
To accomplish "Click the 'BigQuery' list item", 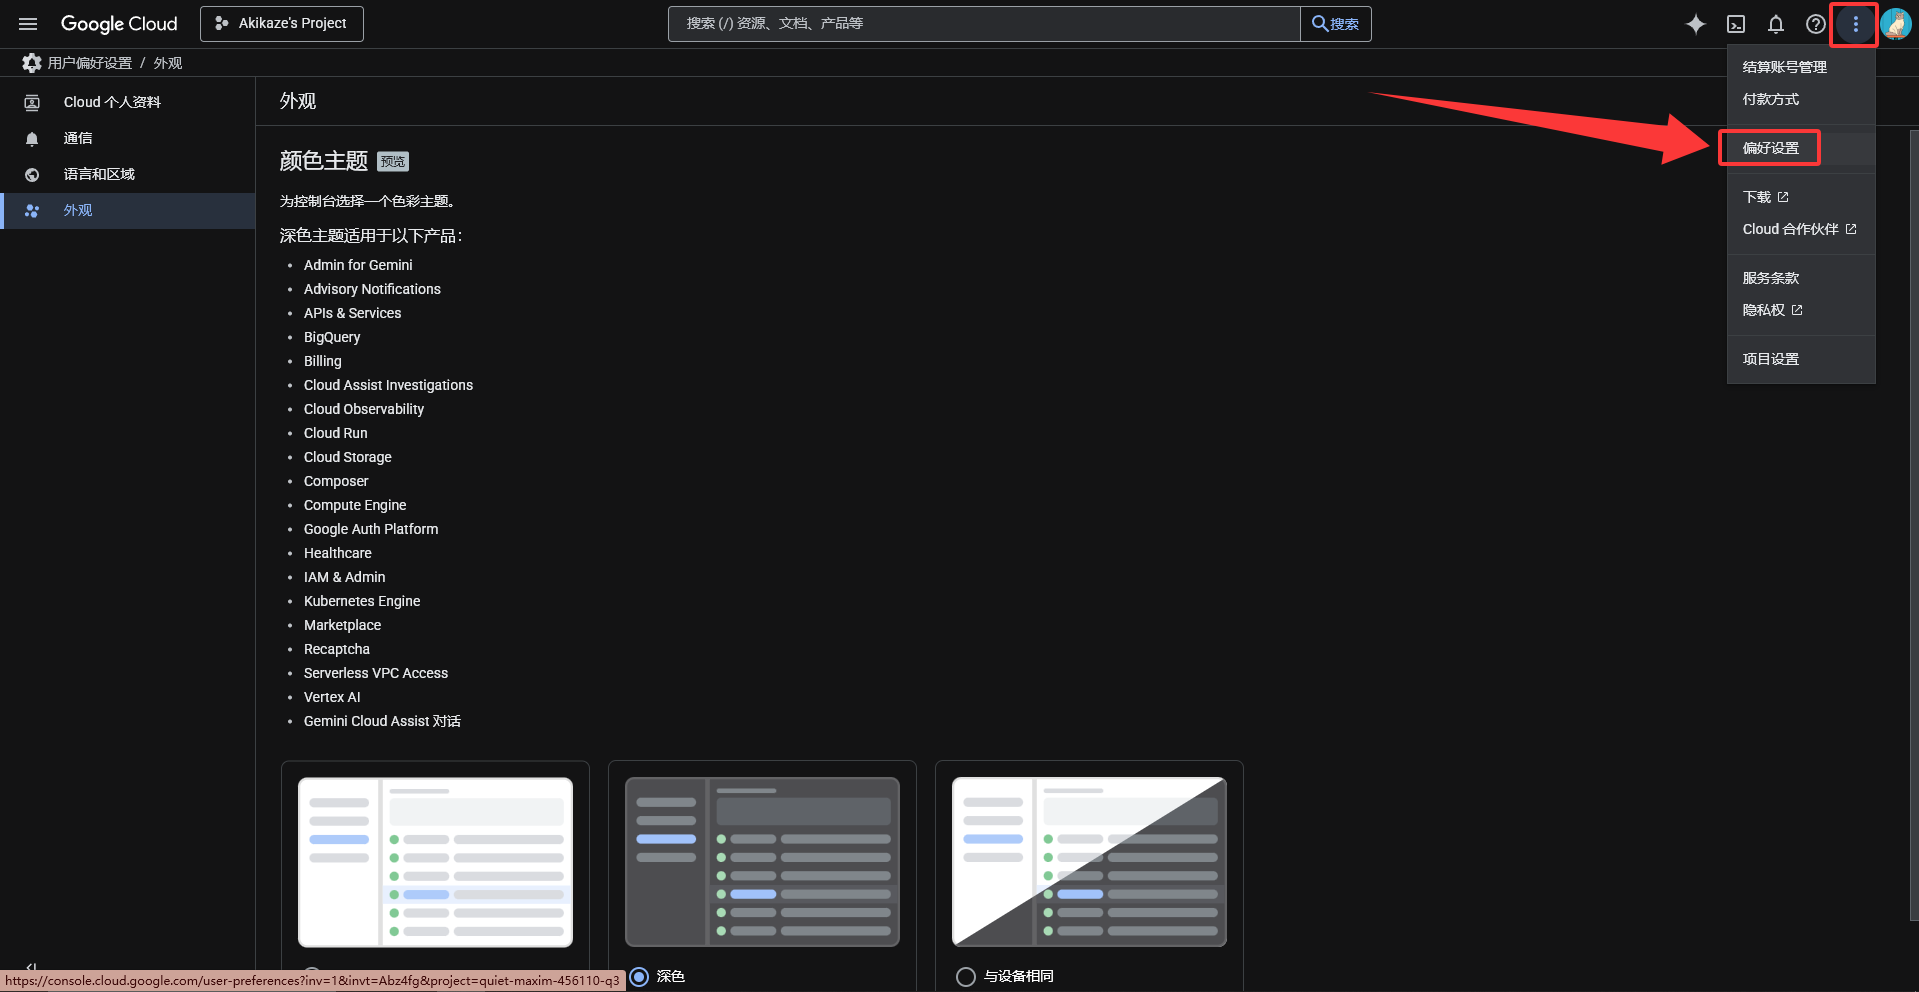I will tap(332, 337).
